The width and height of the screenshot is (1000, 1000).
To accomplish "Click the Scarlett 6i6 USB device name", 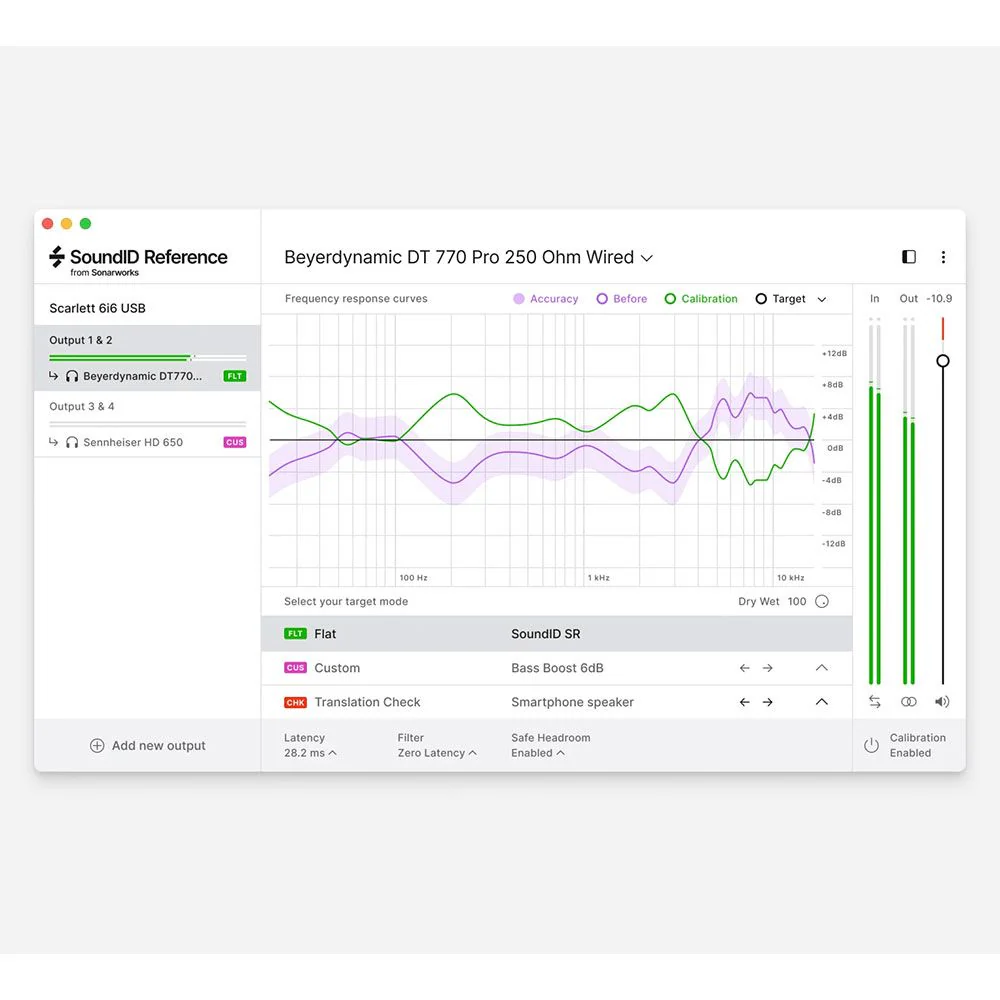I will click(x=98, y=308).
